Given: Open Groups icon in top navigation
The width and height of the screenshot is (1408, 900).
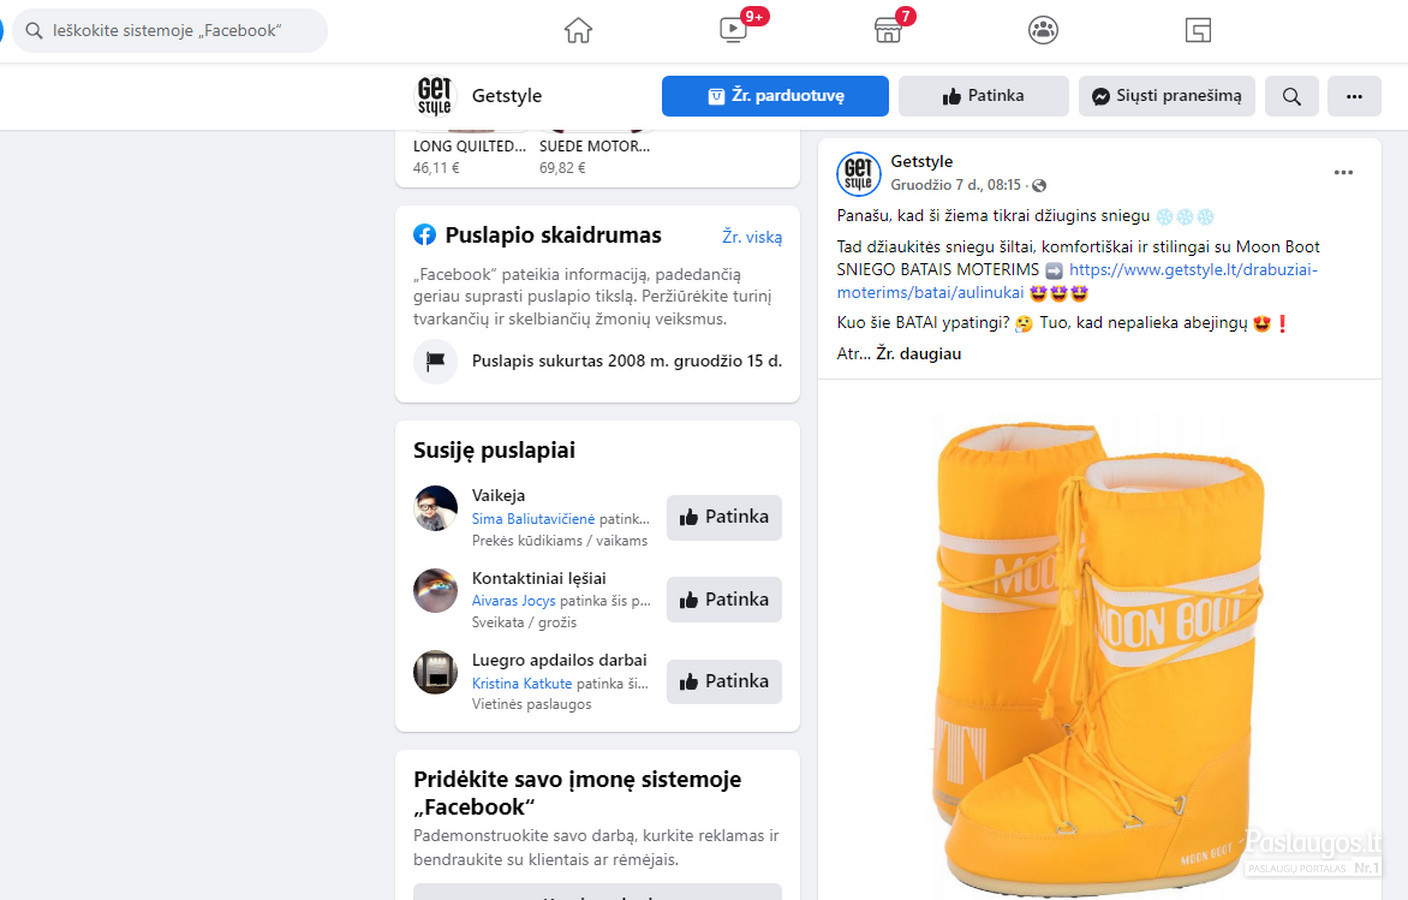Looking at the screenshot, I should tap(1043, 31).
